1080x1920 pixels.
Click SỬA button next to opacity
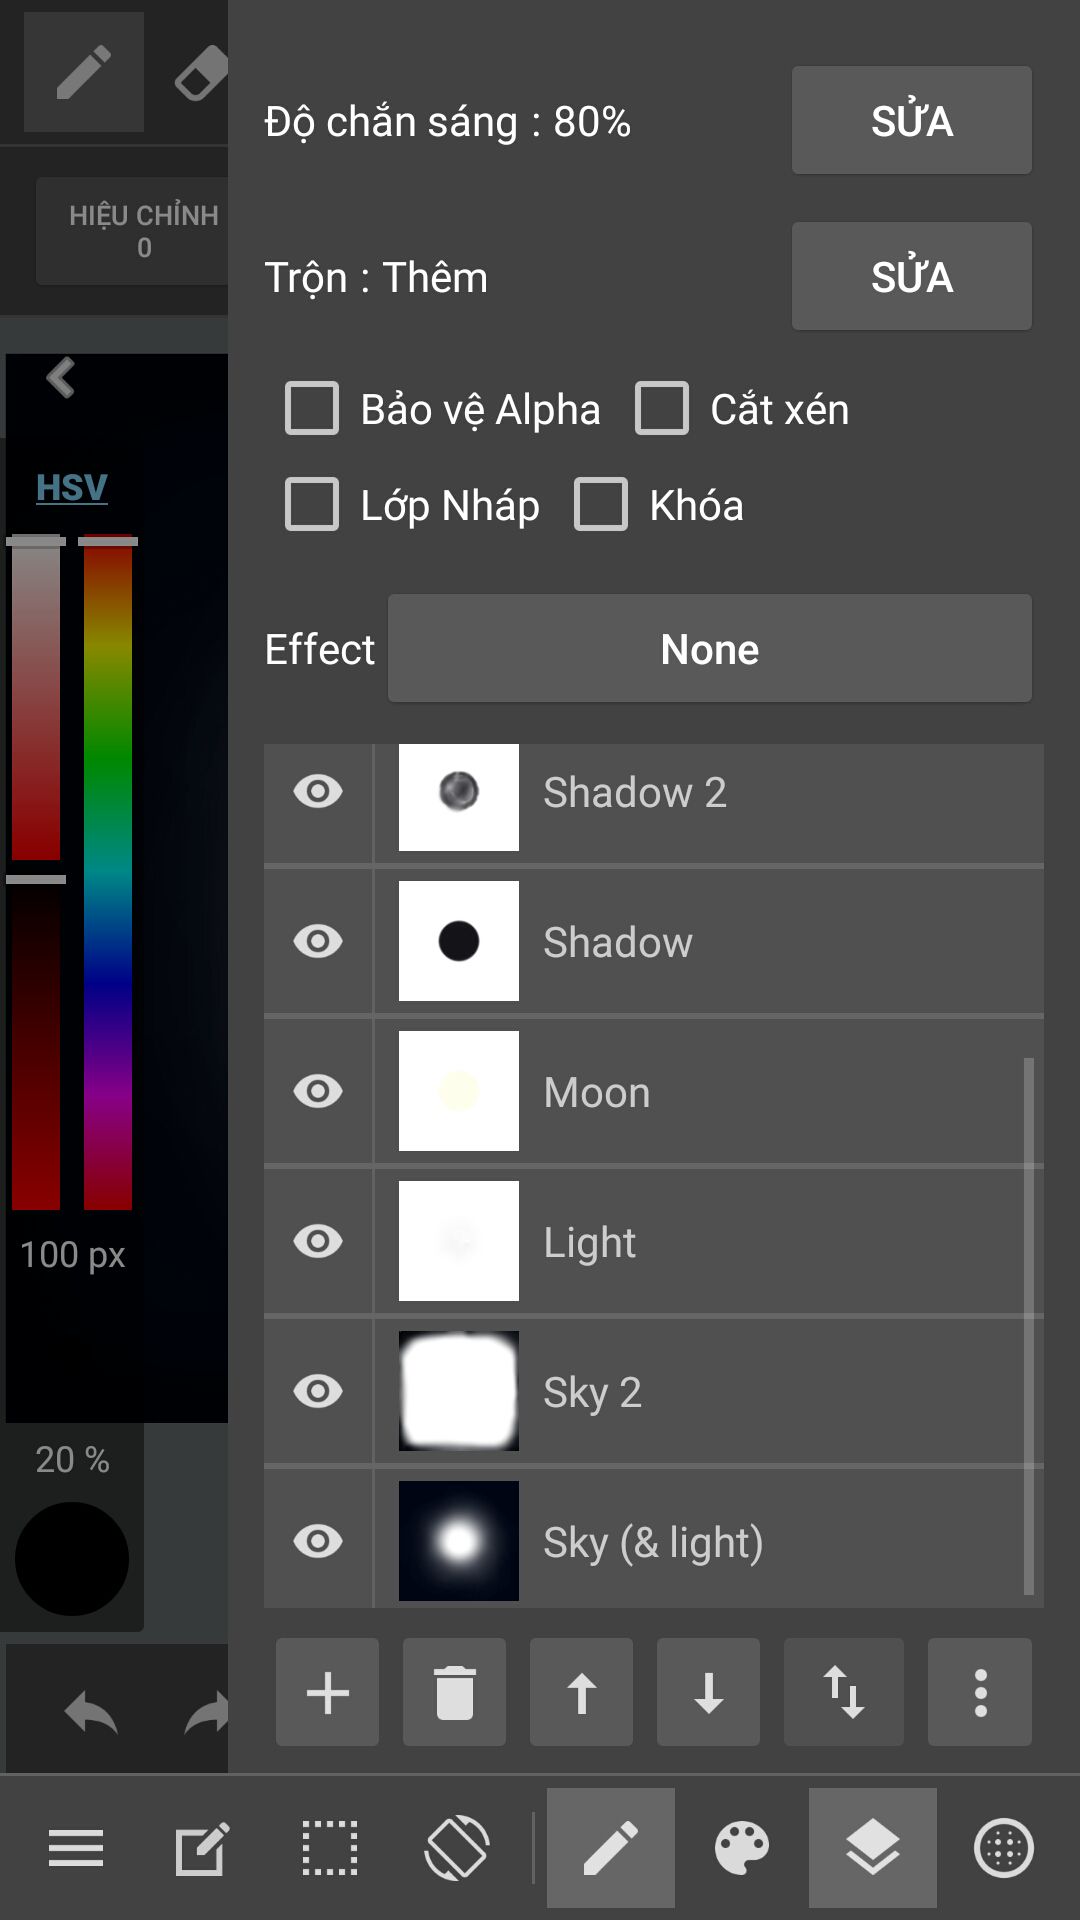[912, 120]
